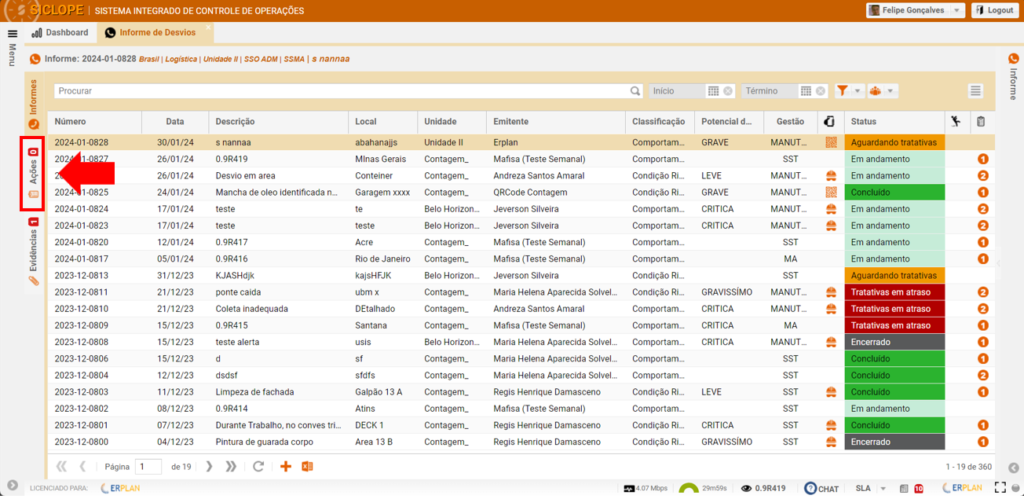Click Tratativas em atraso status of 2023-12-0811
The width and height of the screenshot is (1024, 499).
point(894,292)
